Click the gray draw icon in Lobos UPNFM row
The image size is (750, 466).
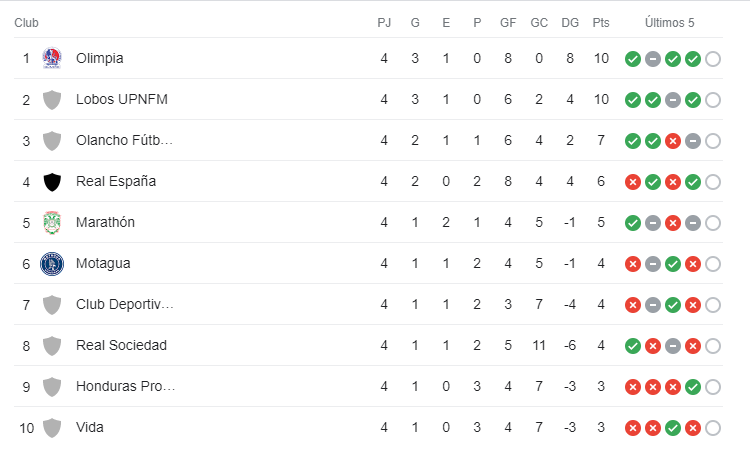(673, 99)
